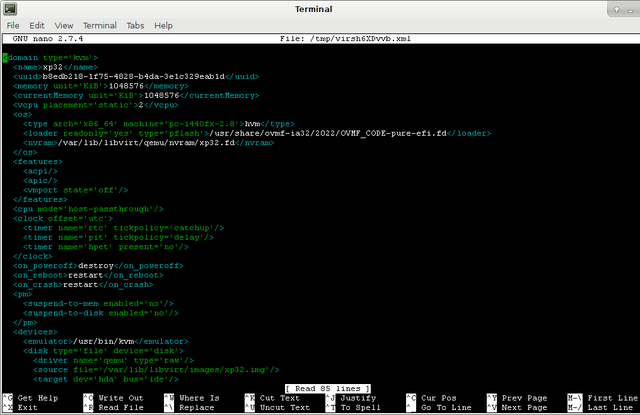Click the type arch='x86_64' machine line
The width and height of the screenshot is (640, 415).
[x=159, y=124]
